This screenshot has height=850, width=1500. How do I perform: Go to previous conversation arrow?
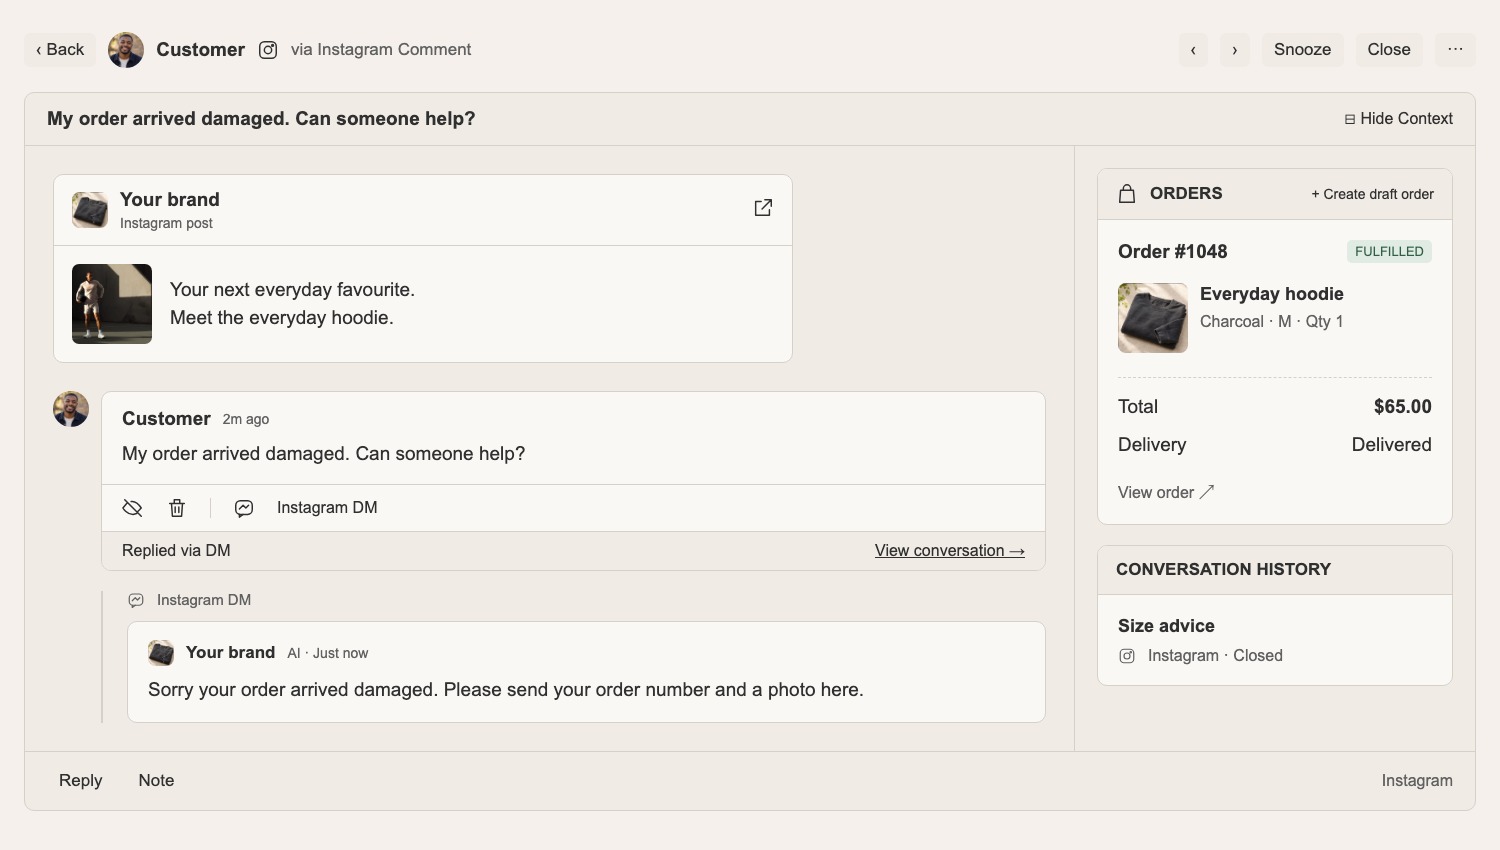click(x=1193, y=50)
